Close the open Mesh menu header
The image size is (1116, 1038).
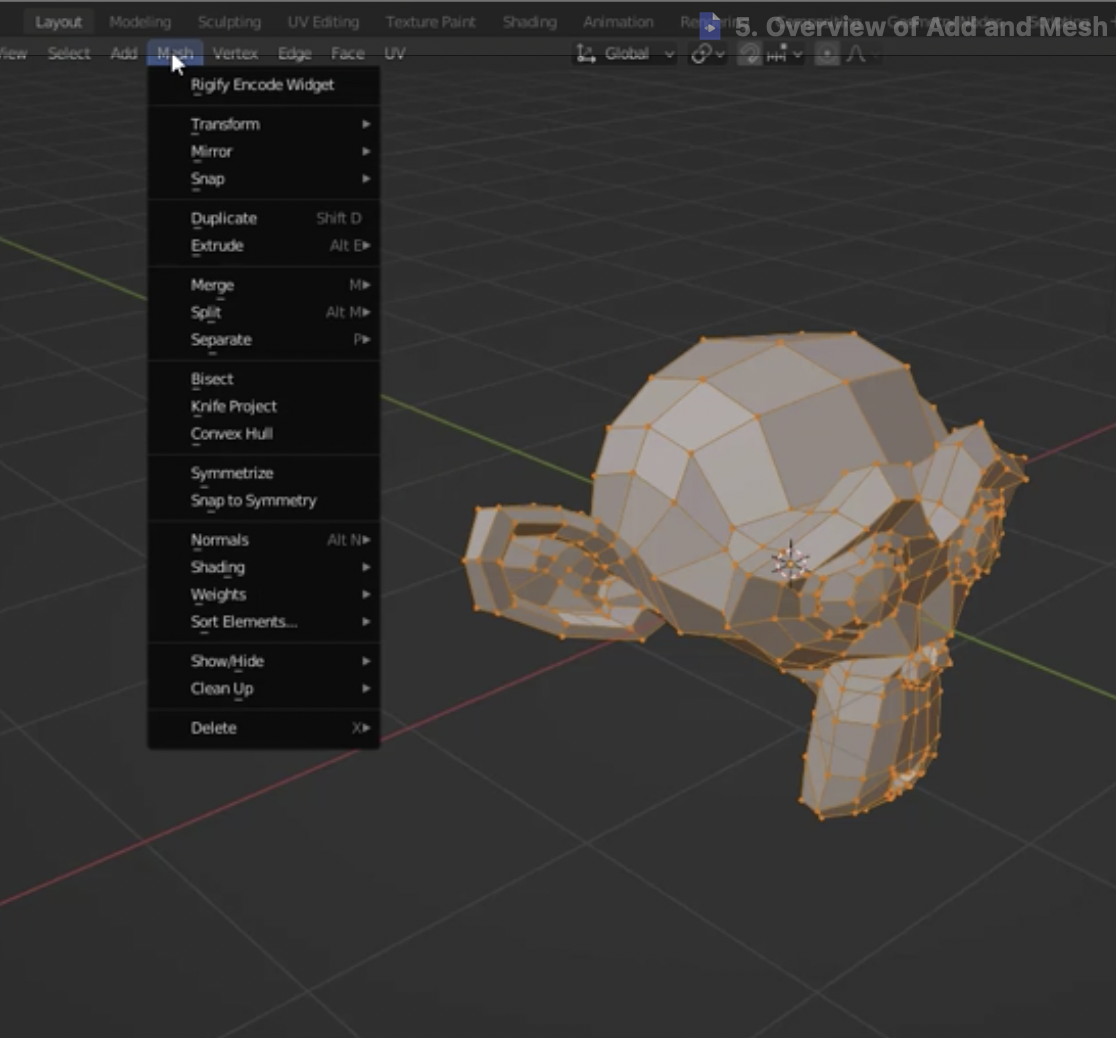click(x=175, y=53)
